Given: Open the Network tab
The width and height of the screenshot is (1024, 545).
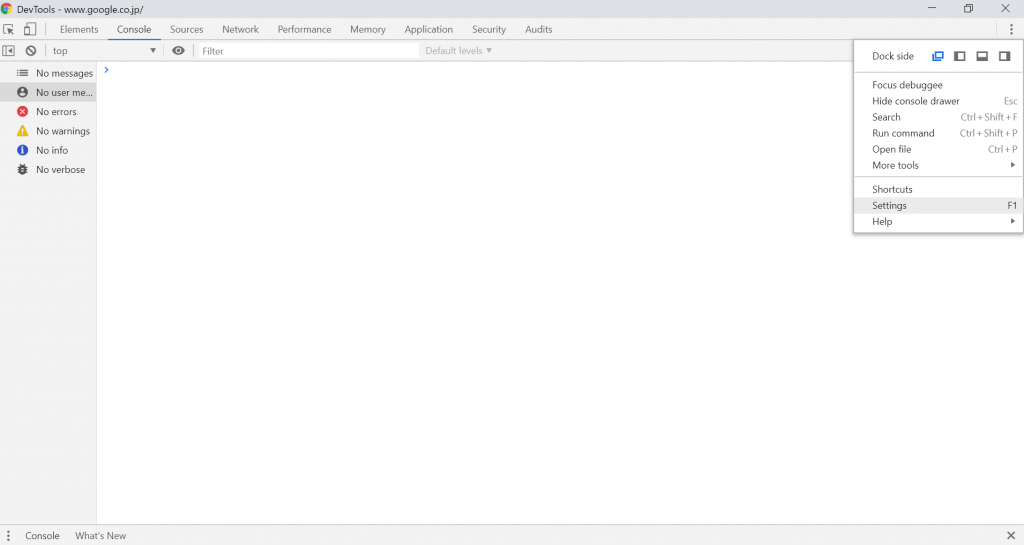Looking at the screenshot, I should [x=240, y=29].
